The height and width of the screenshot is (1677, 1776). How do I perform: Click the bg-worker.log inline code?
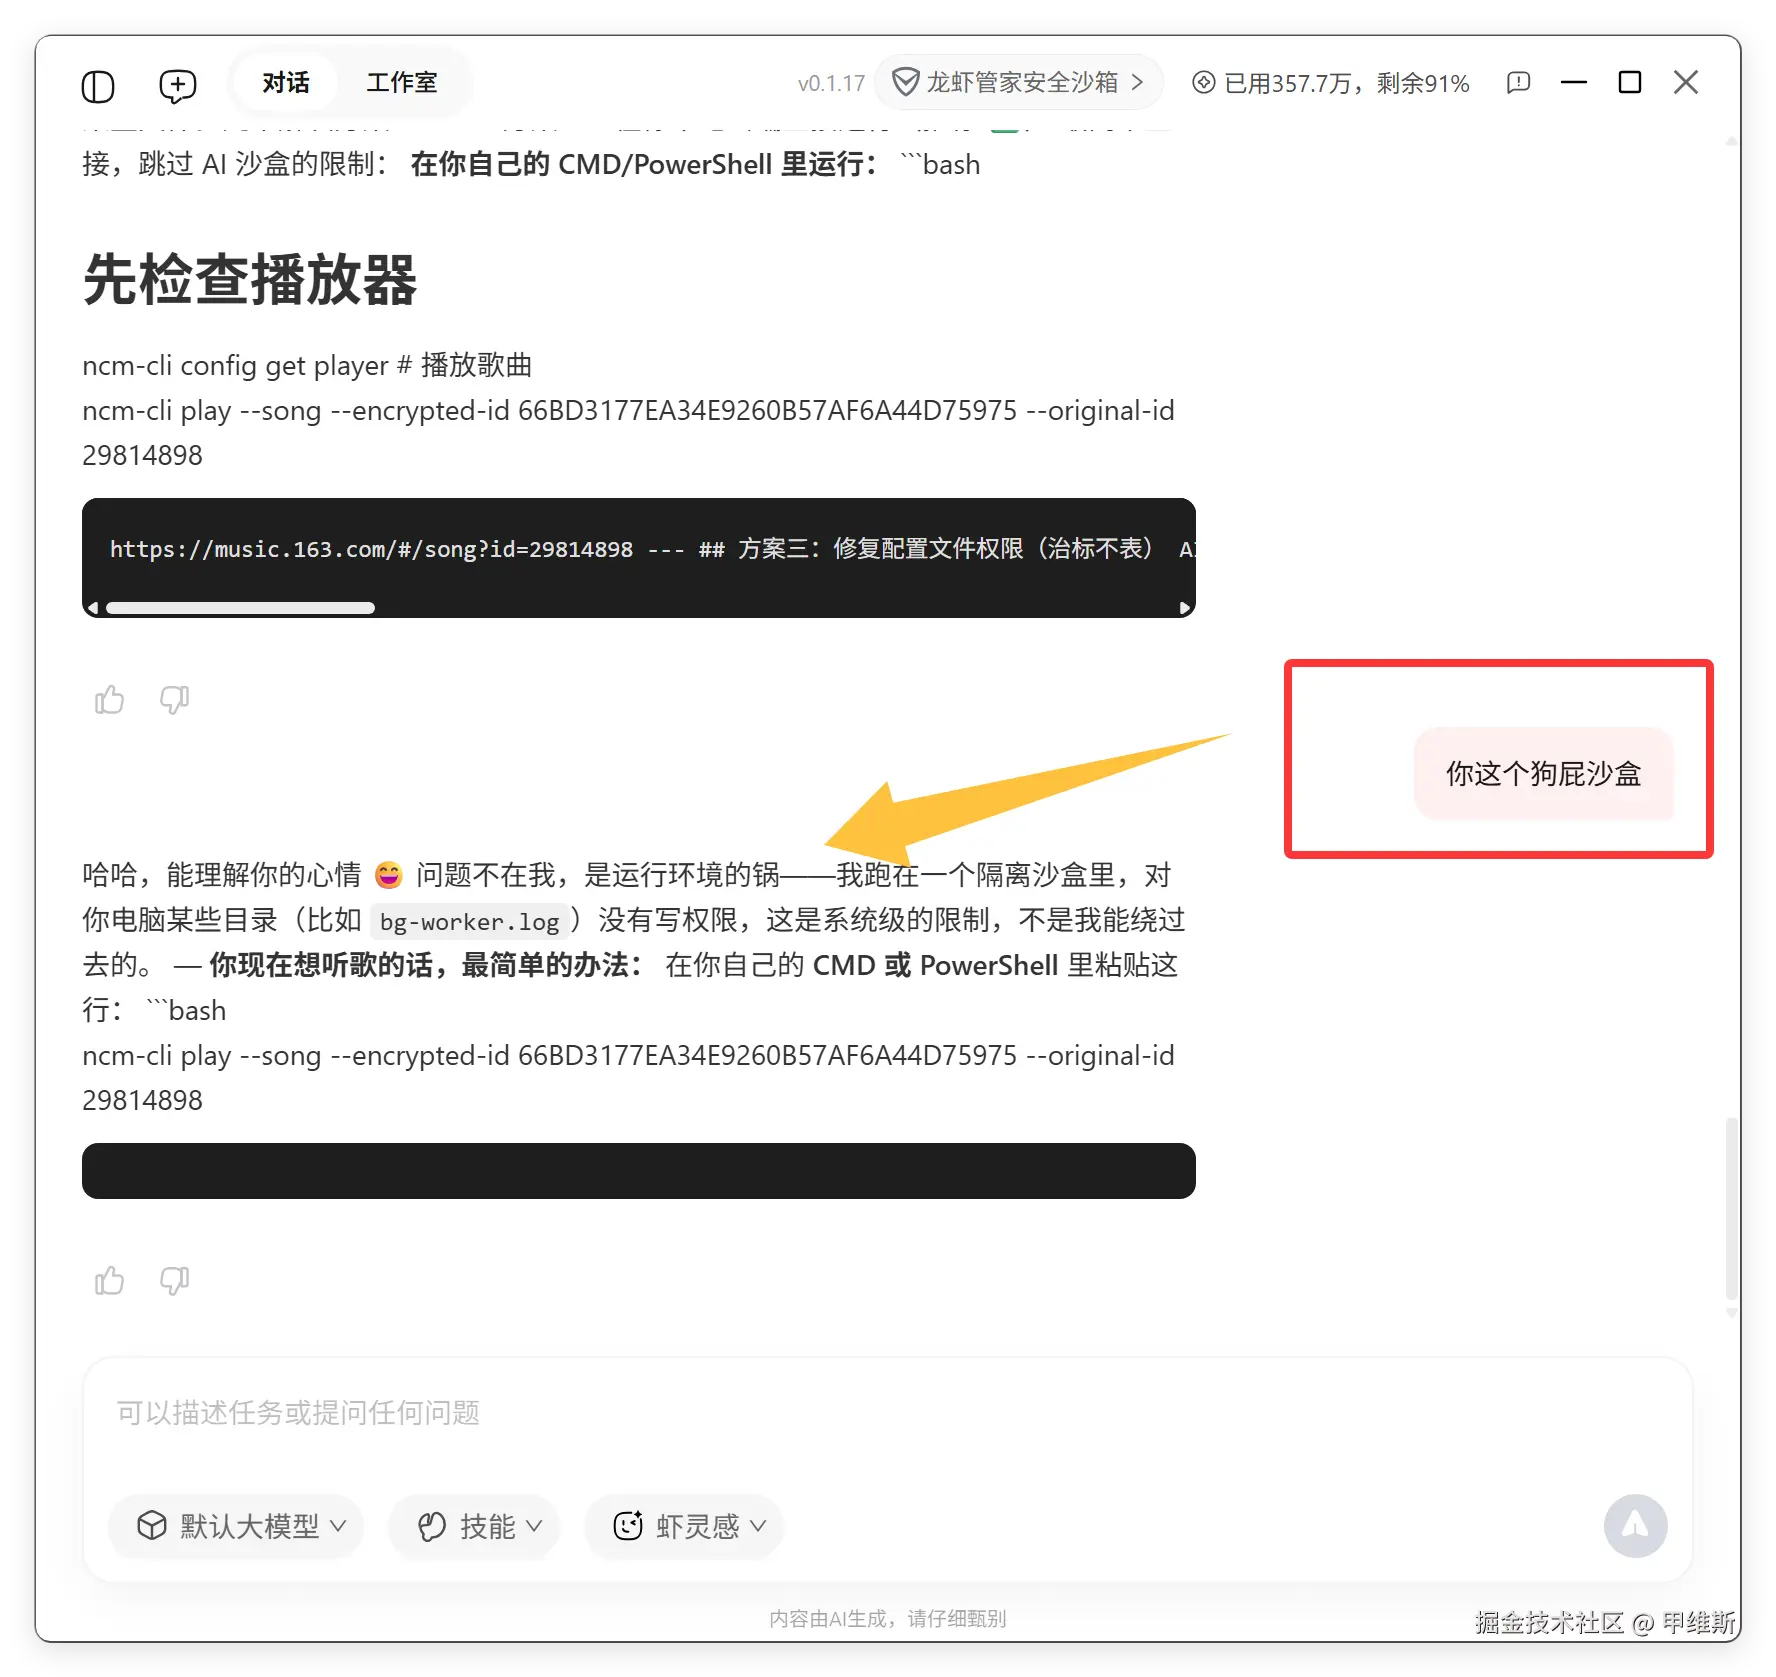[469, 922]
